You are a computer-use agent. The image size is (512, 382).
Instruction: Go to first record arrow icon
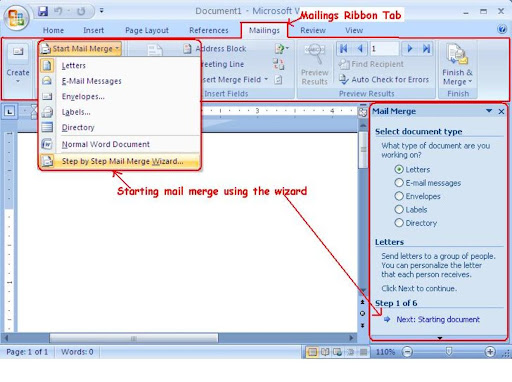pyautogui.click(x=344, y=49)
